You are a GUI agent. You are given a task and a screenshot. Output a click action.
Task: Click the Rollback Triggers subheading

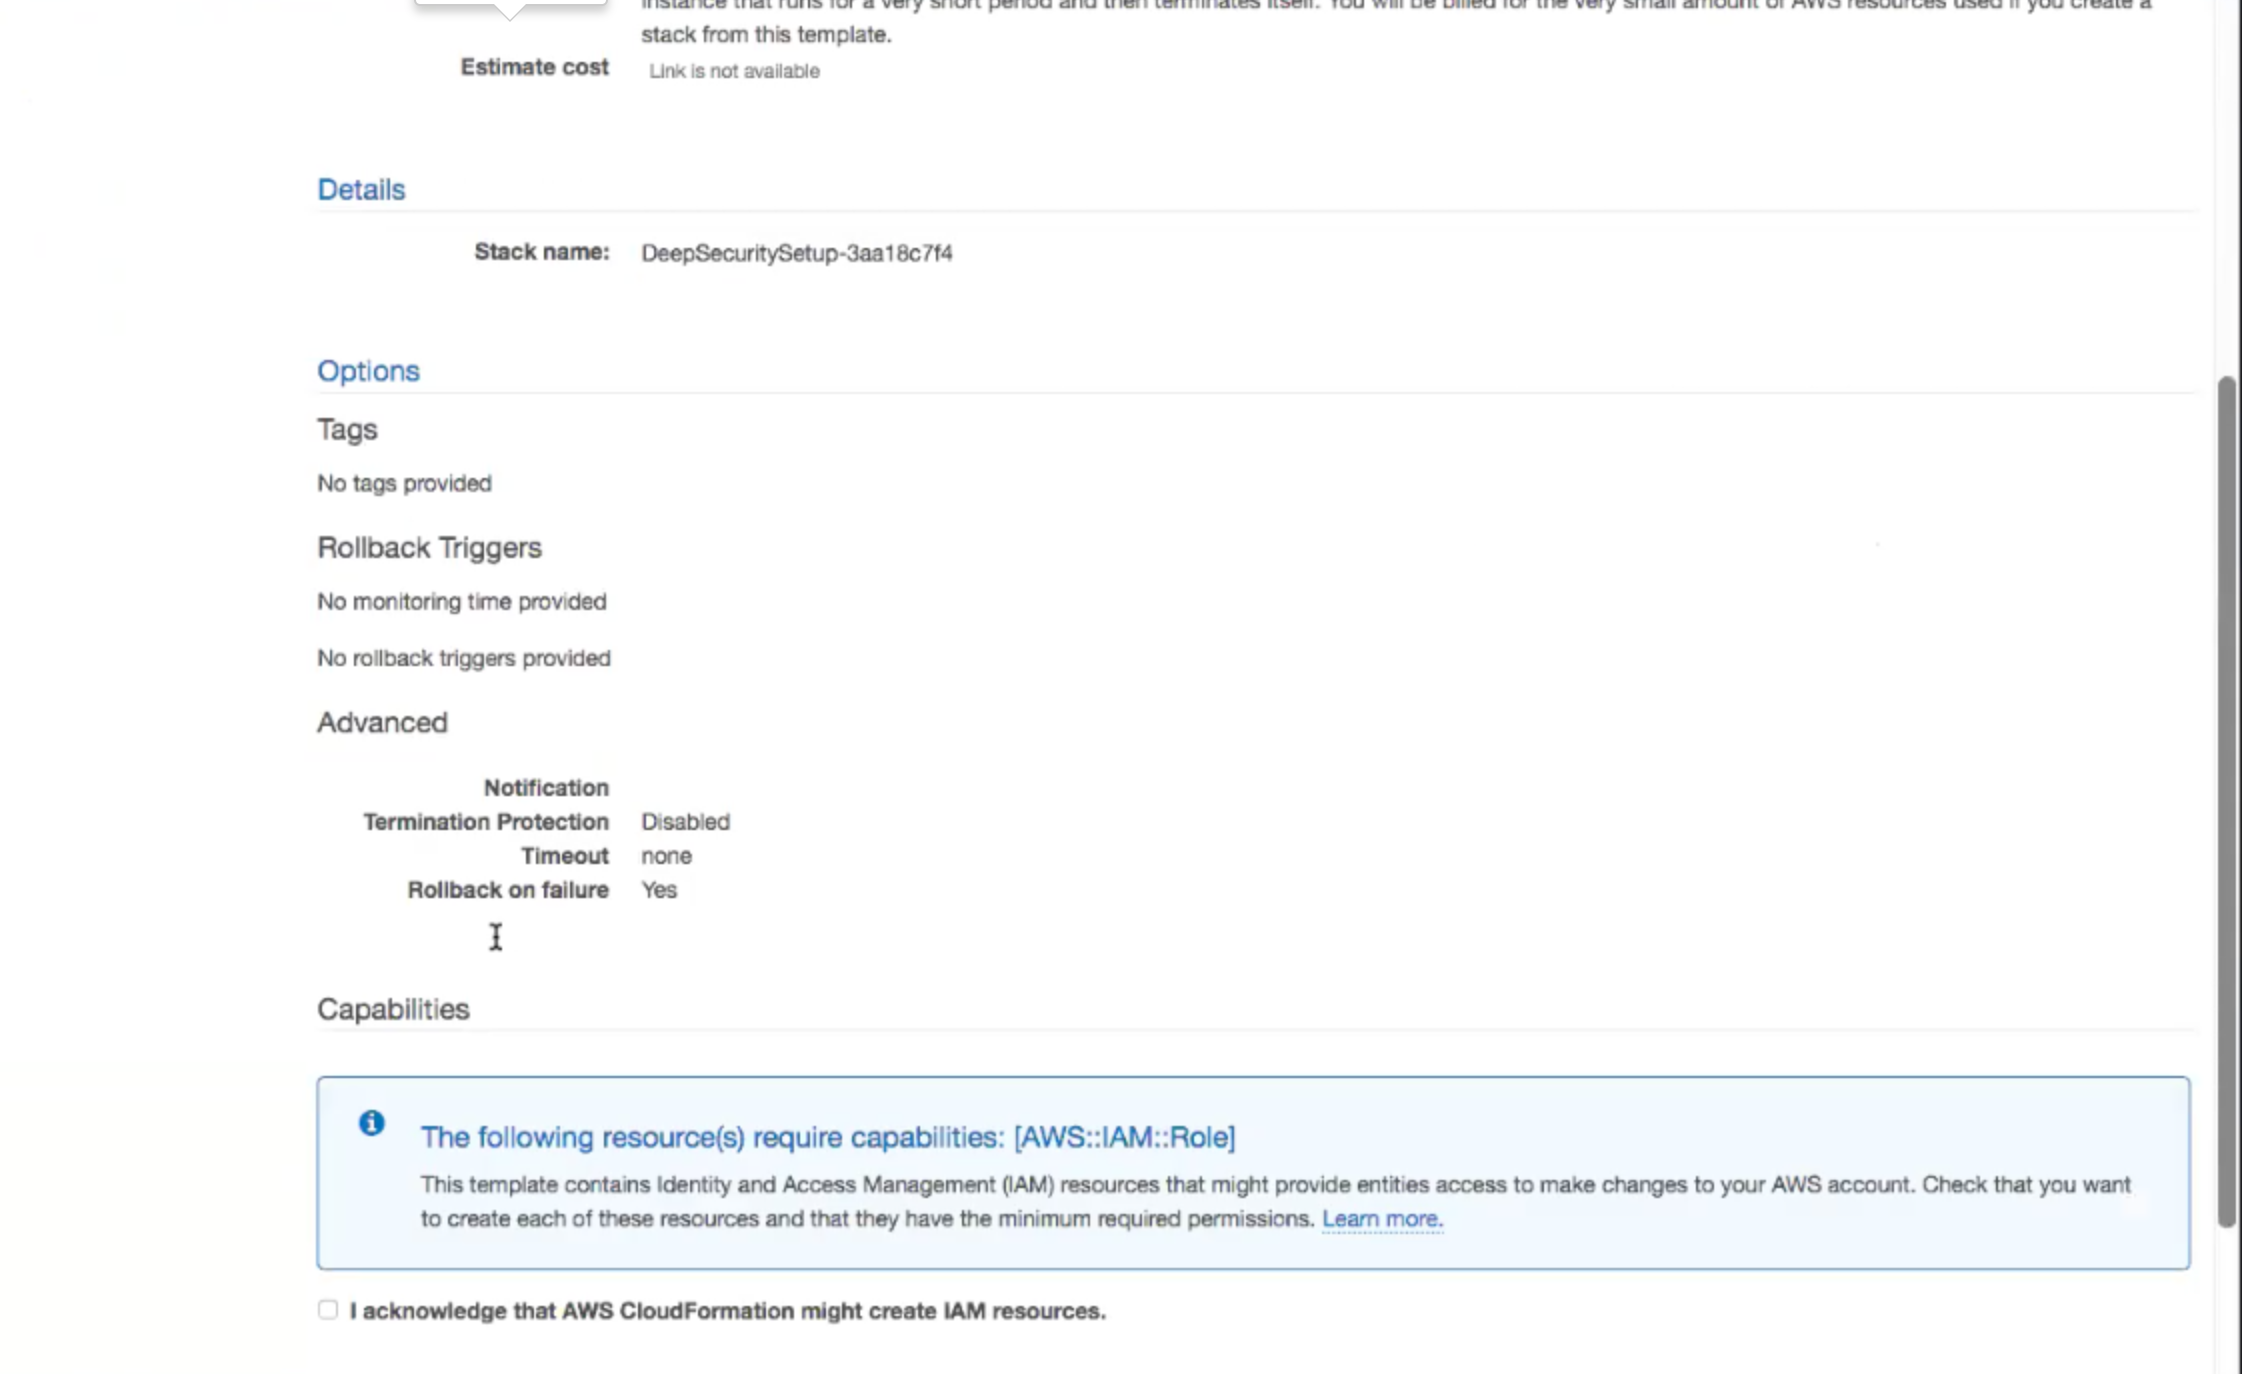point(429,548)
